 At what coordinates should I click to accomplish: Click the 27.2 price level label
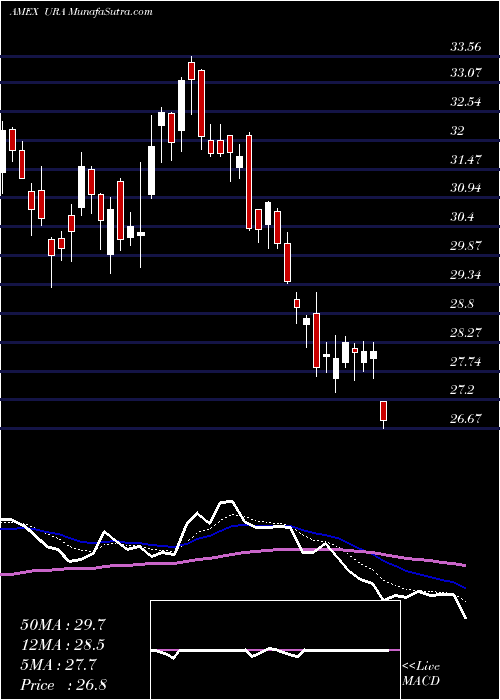pyautogui.click(x=462, y=390)
